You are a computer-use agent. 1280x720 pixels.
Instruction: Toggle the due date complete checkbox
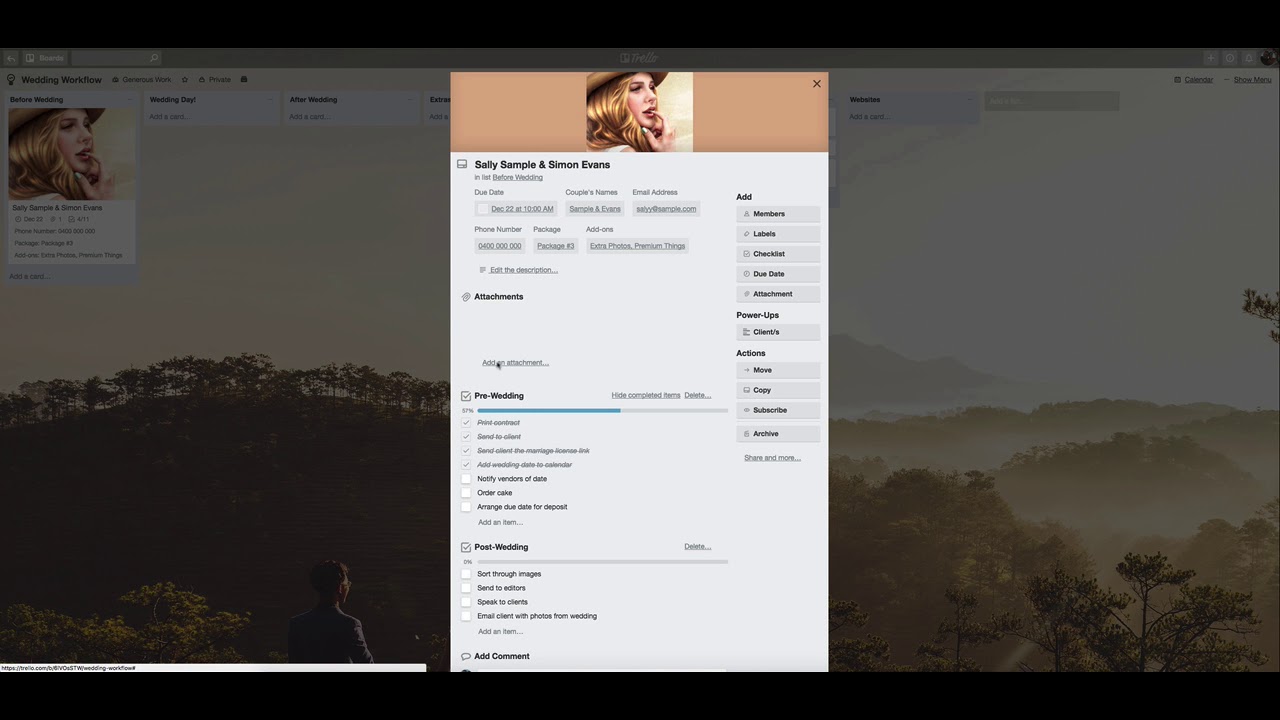[483, 209]
